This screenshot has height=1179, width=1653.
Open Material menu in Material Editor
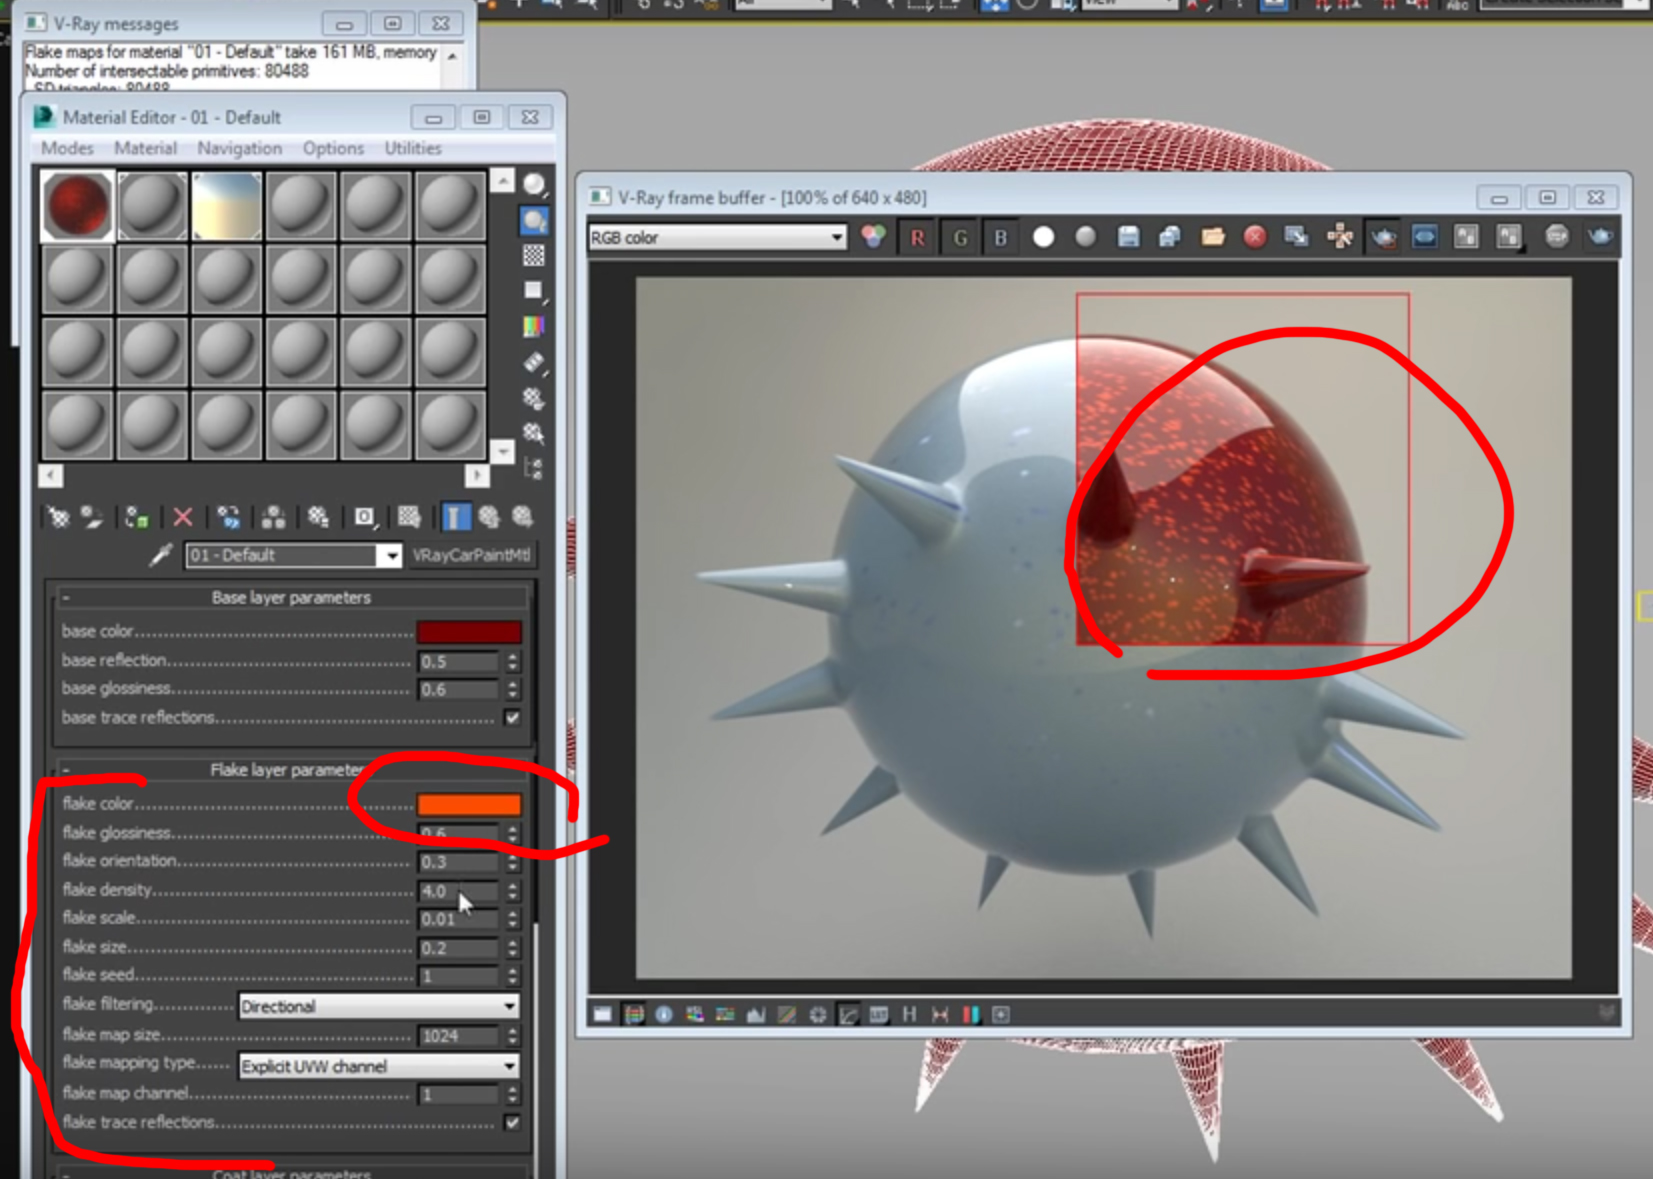click(x=145, y=148)
